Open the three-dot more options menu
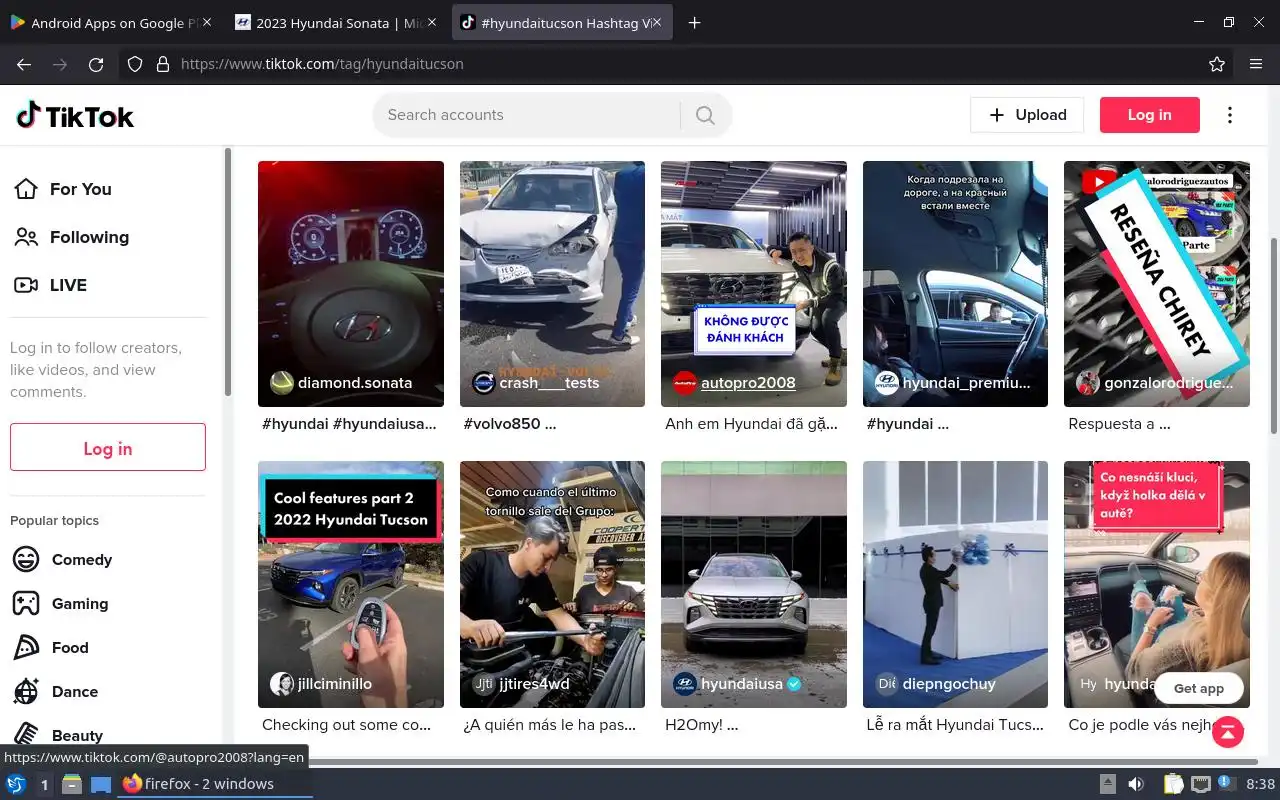 pos(1230,115)
